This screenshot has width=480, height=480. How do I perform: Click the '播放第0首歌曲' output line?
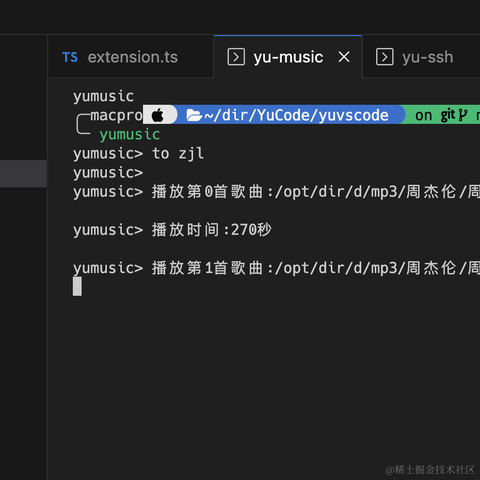coord(276,192)
